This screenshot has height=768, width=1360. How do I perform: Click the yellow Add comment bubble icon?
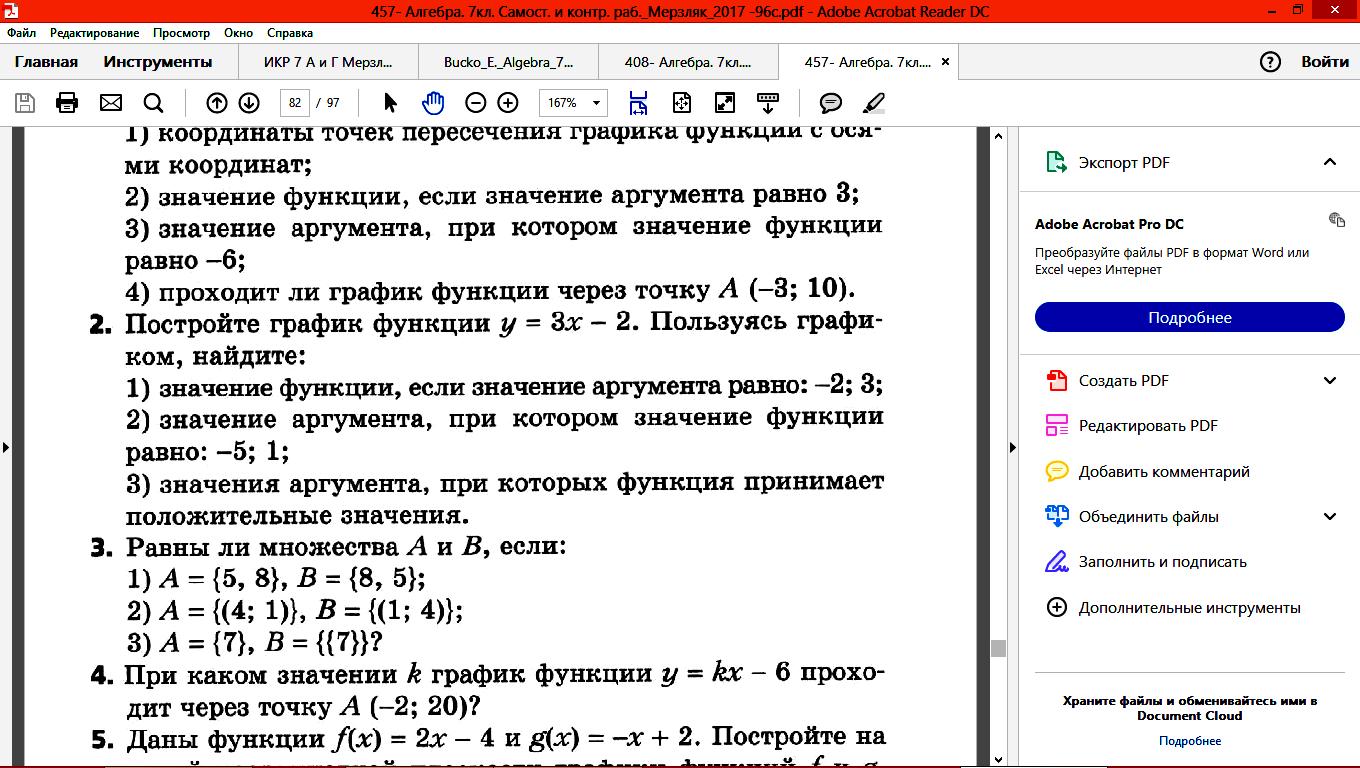1056,471
